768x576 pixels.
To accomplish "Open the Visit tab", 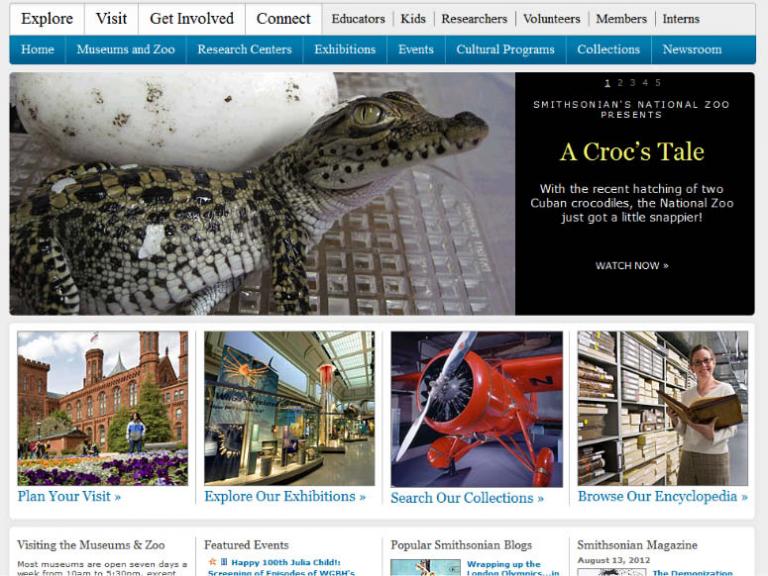I will coord(111,19).
